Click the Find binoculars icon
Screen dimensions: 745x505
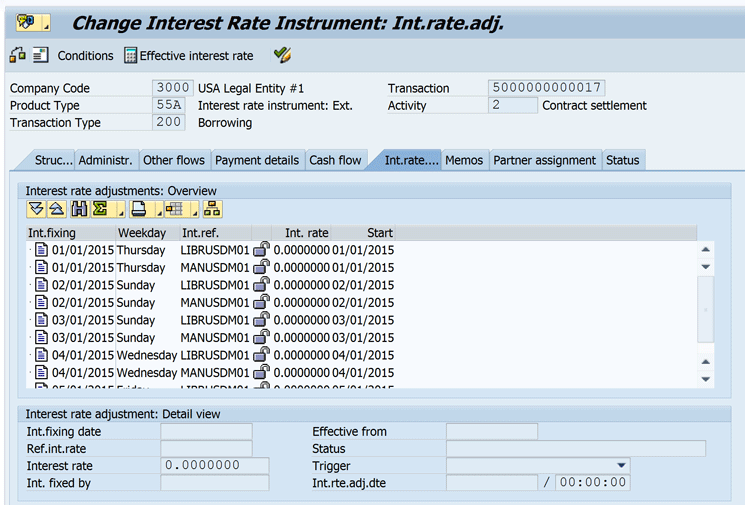tap(79, 209)
